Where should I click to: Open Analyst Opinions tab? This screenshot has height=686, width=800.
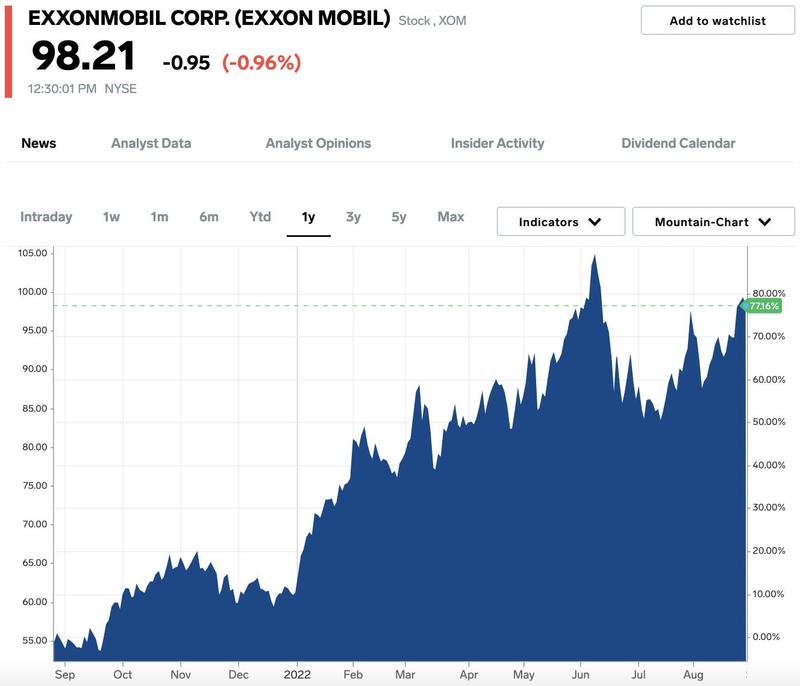[x=318, y=143]
